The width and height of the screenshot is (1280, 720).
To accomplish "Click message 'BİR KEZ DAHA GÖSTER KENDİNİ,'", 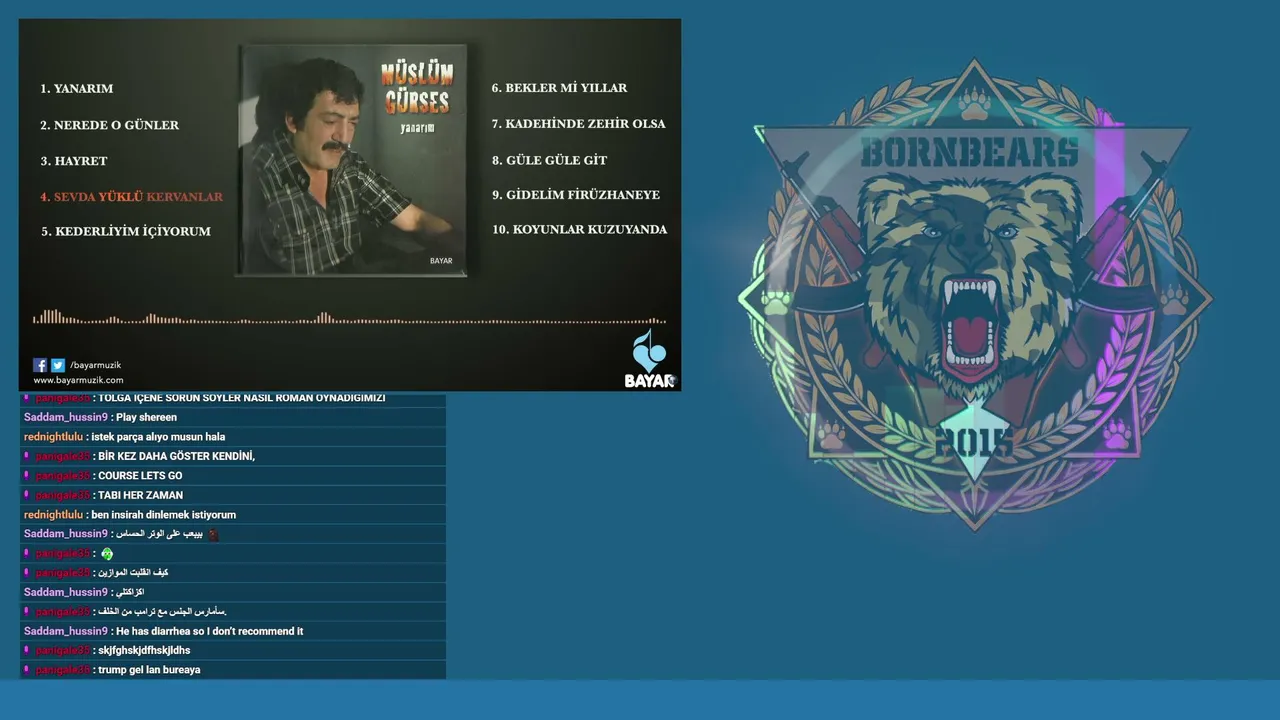I will click(177, 456).
